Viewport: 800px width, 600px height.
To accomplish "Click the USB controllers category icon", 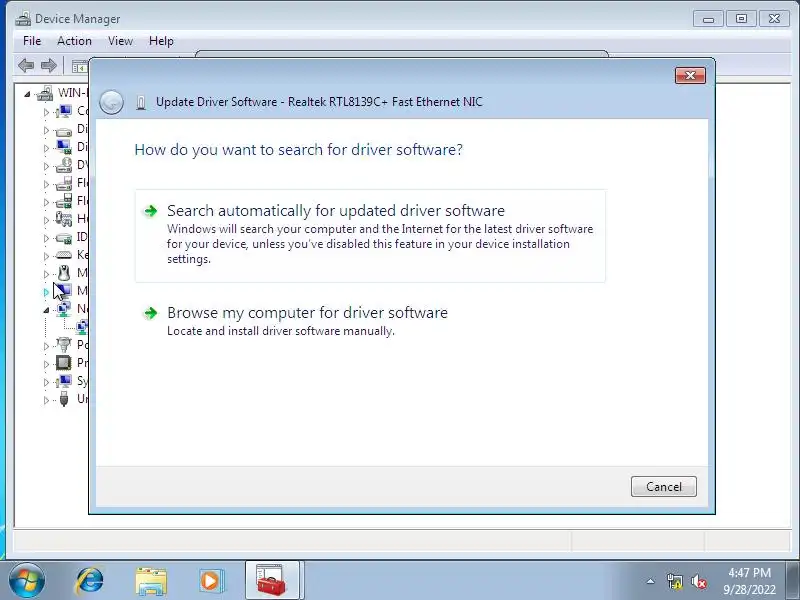I will click(x=64, y=399).
